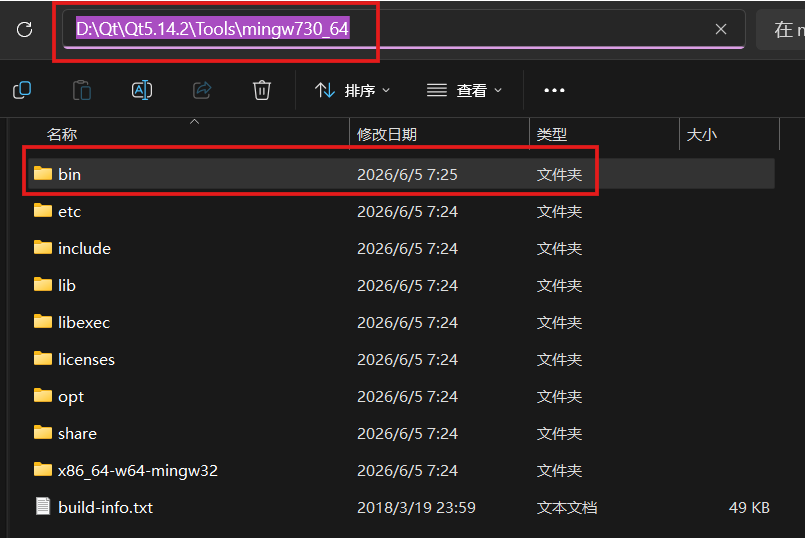Open the 查看 view dropdown
This screenshot has height=538, width=805.
[464, 91]
